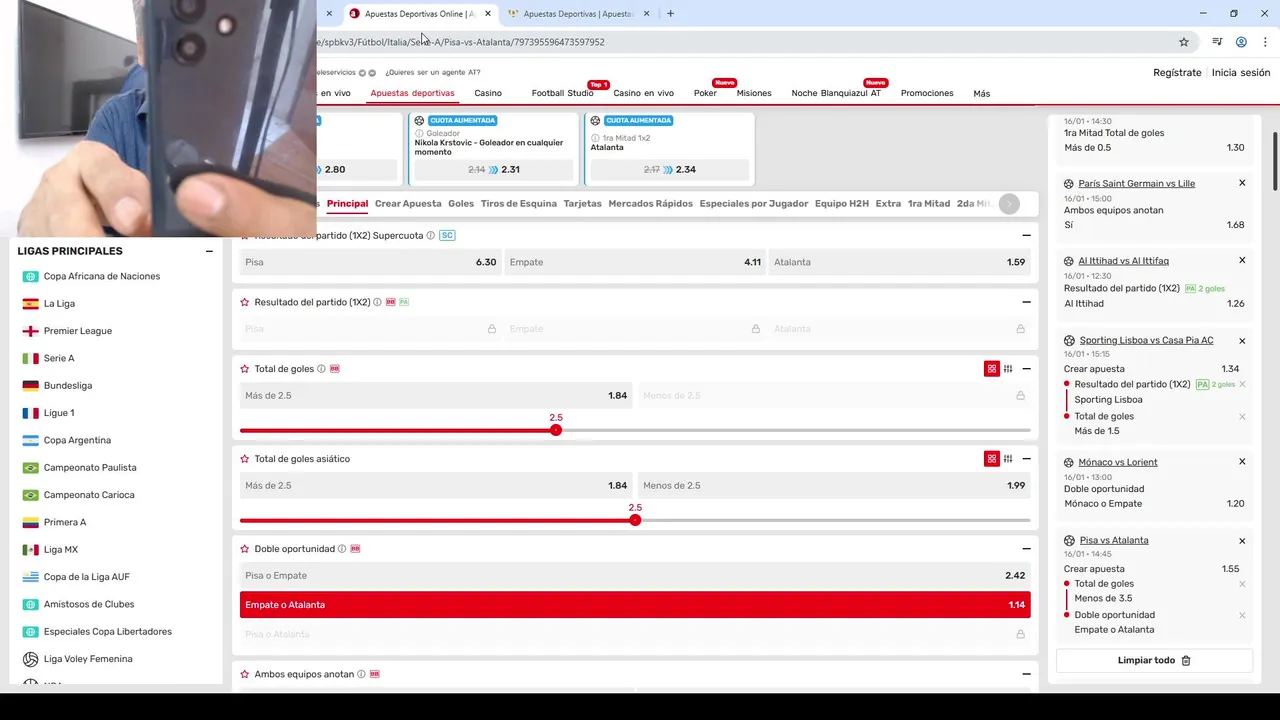Image resolution: width=1280 pixels, height=720 pixels.
Task: Bookmark this page with the star icon
Action: [1184, 42]
